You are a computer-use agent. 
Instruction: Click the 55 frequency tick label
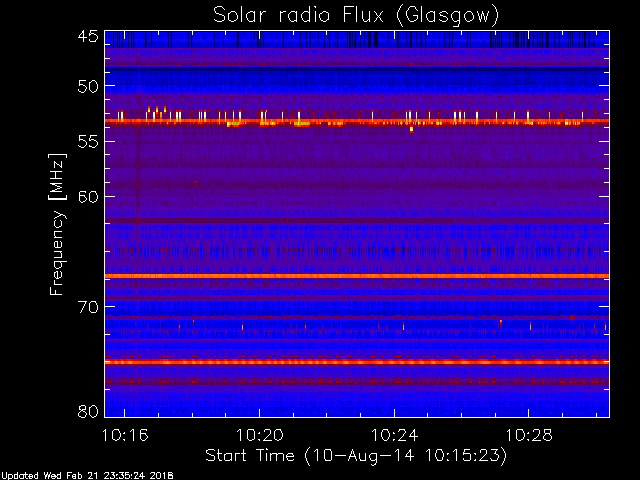pos(88,142)
